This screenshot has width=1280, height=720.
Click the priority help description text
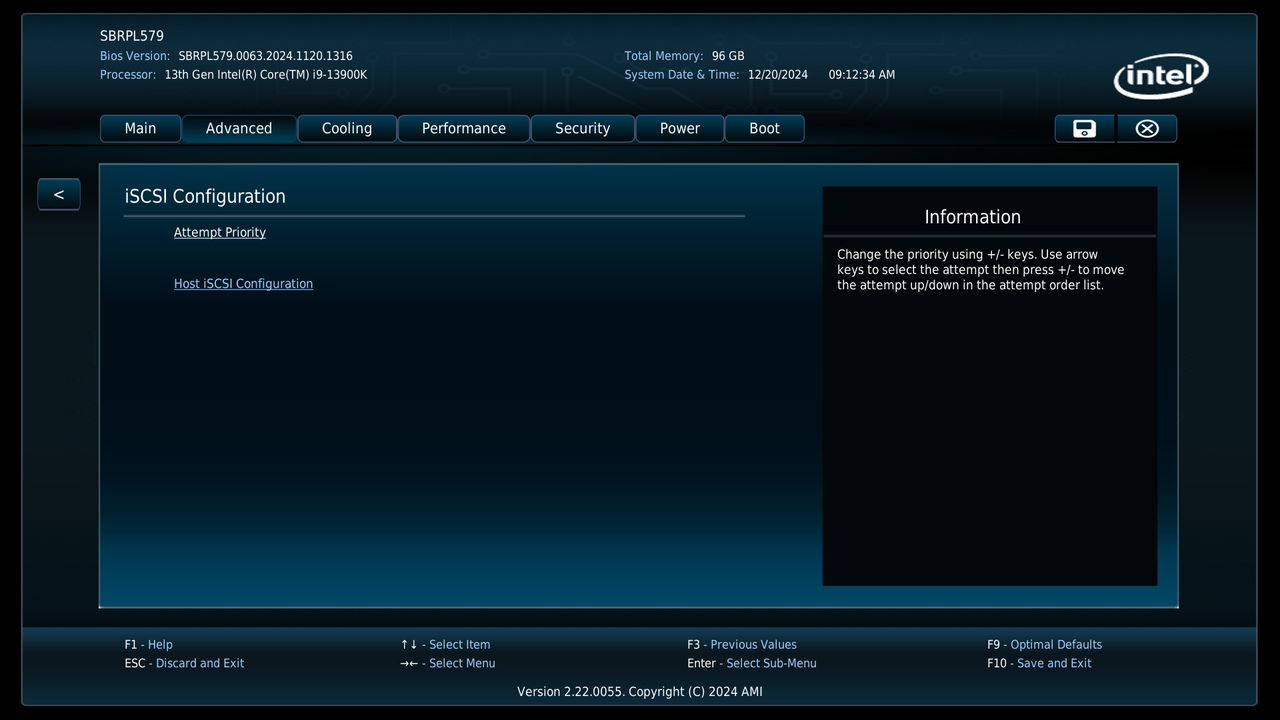pos(980,270)
